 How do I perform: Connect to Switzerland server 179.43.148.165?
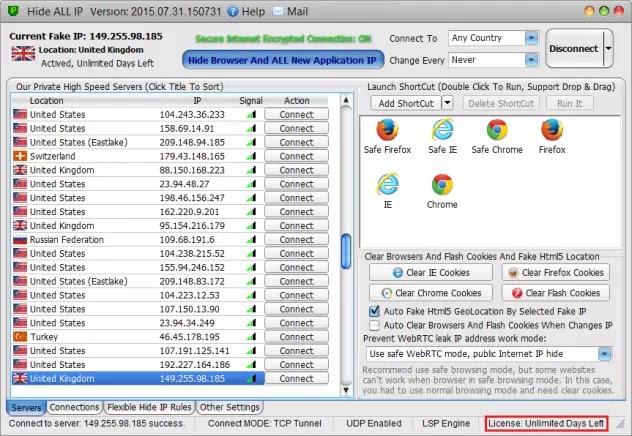click(296, 156)
